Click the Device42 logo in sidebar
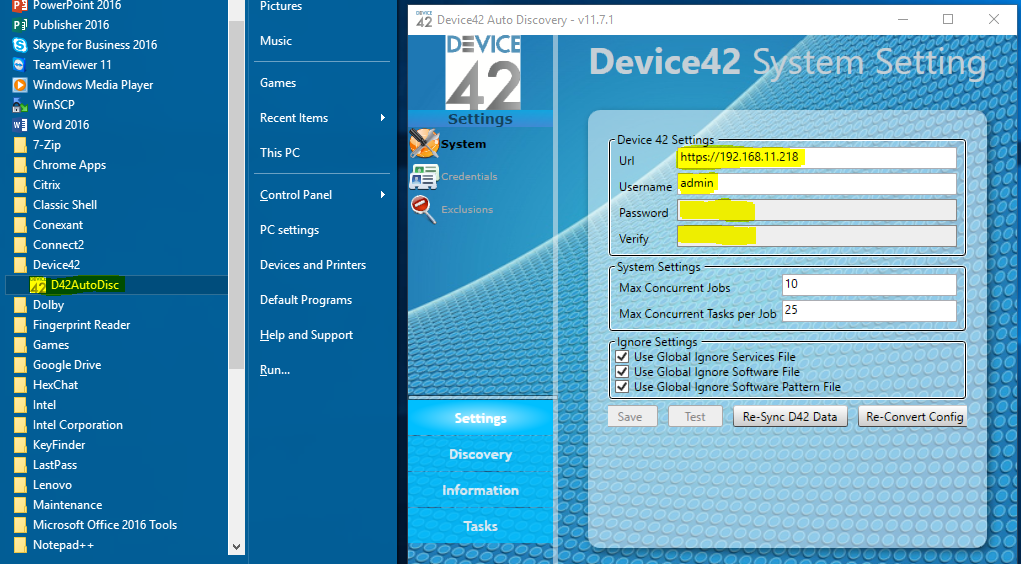 click(483, 72)
